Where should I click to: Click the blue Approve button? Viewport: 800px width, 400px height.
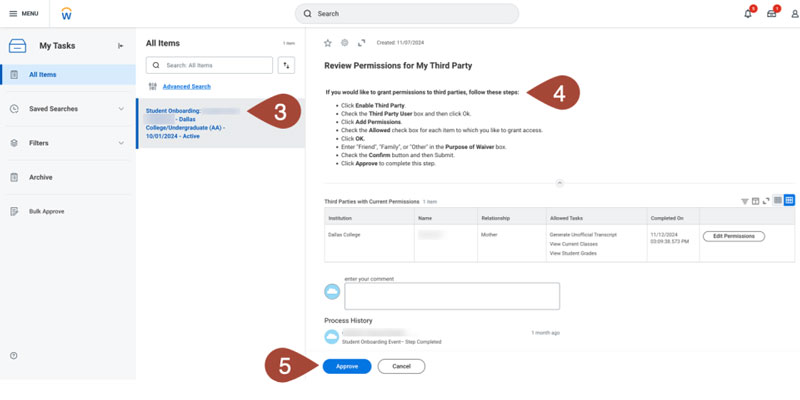[347, 367]
